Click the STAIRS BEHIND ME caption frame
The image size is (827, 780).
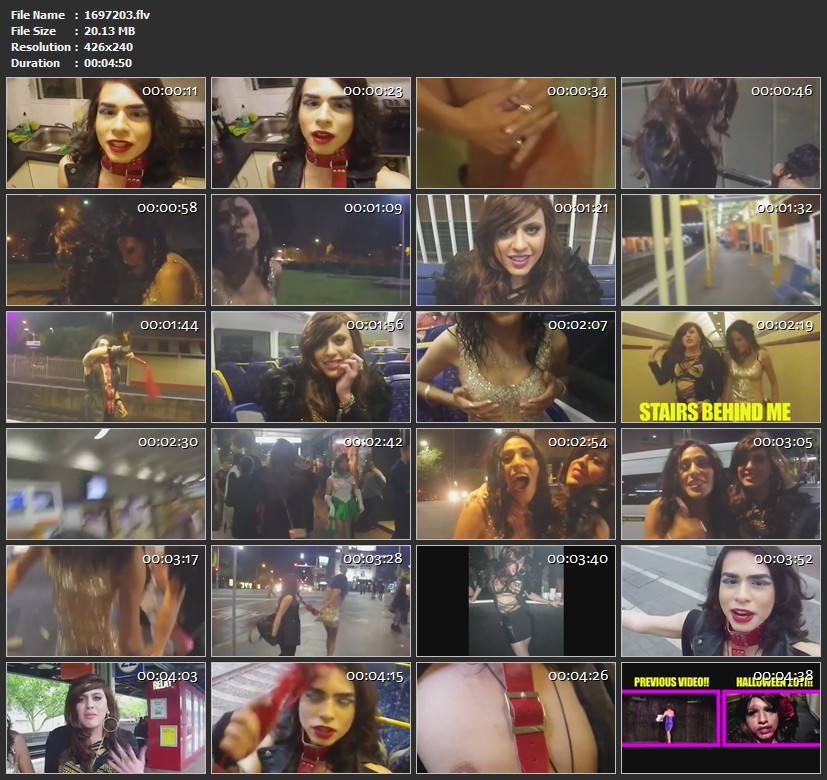720,367
